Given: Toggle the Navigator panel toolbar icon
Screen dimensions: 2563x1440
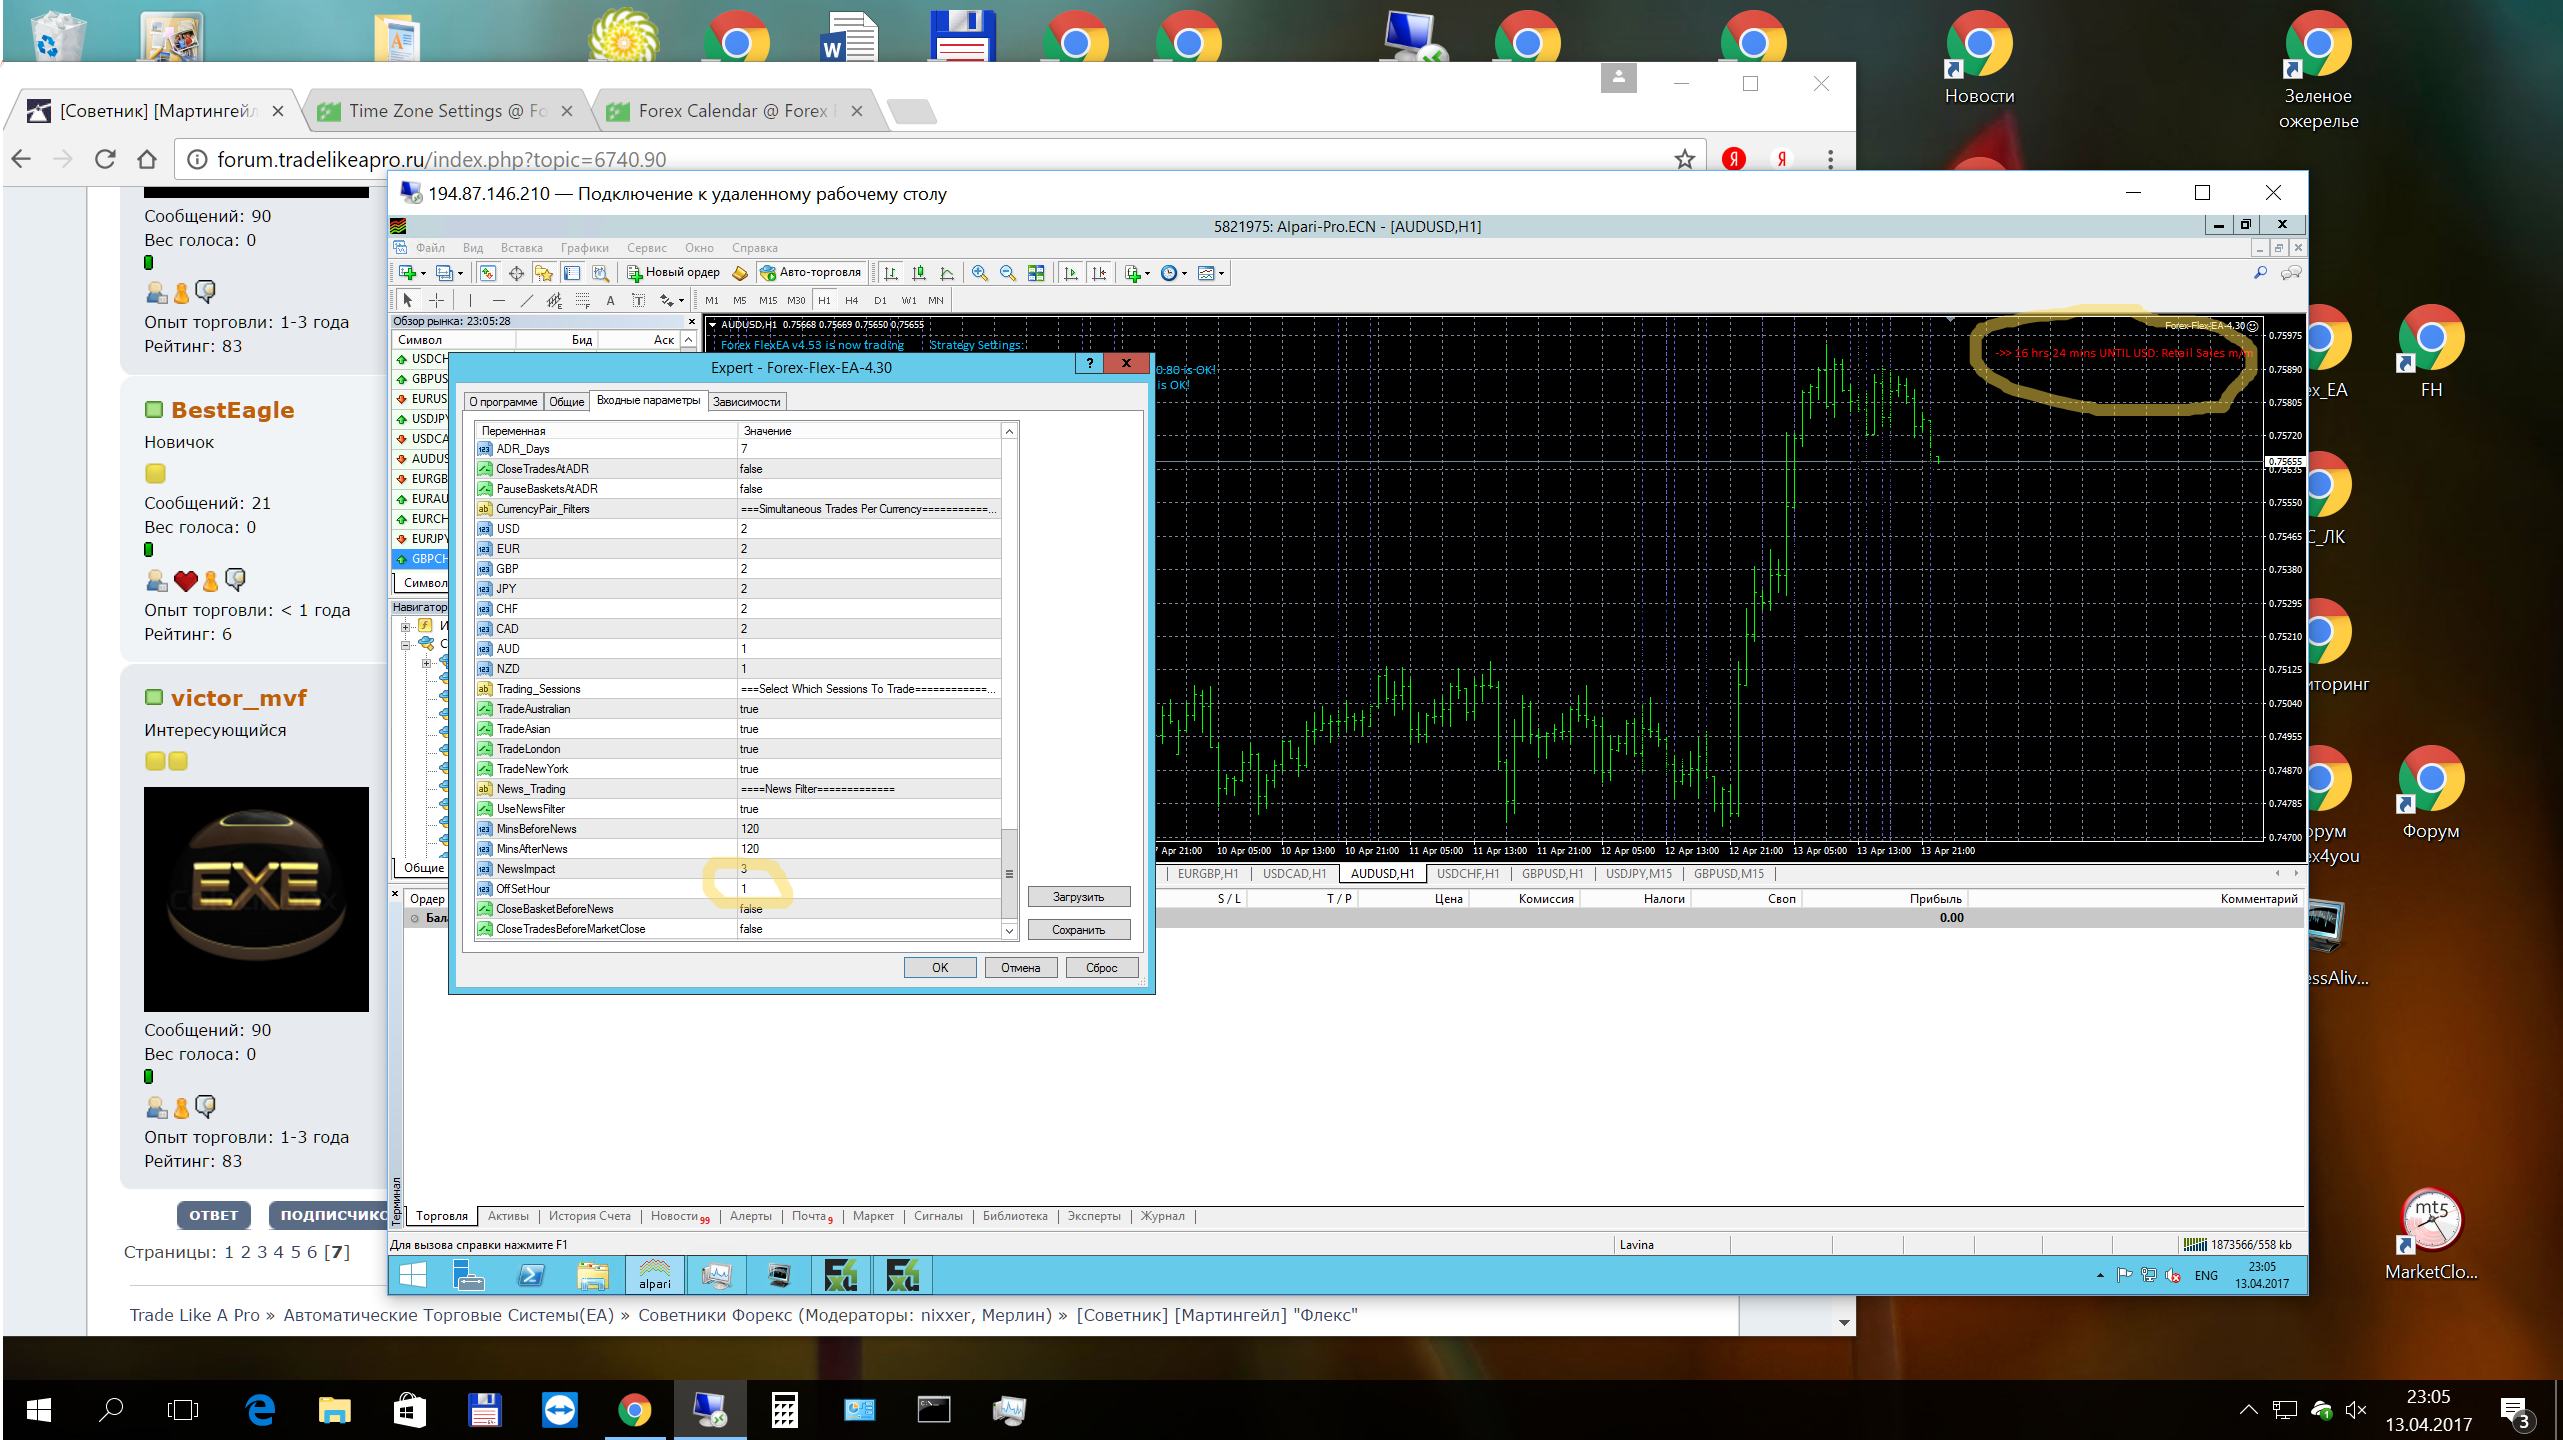Looking at the screenshot, I should 544,273.
